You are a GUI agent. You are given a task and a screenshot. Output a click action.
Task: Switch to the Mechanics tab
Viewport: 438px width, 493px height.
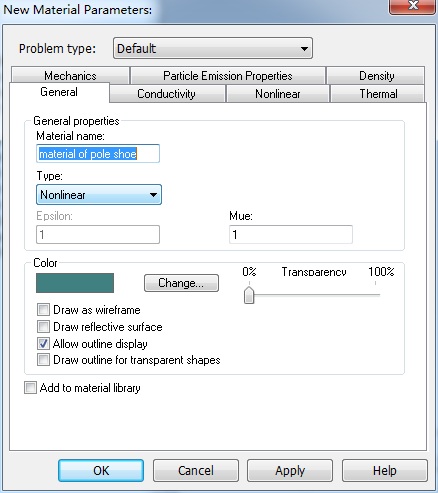[70, 76]
